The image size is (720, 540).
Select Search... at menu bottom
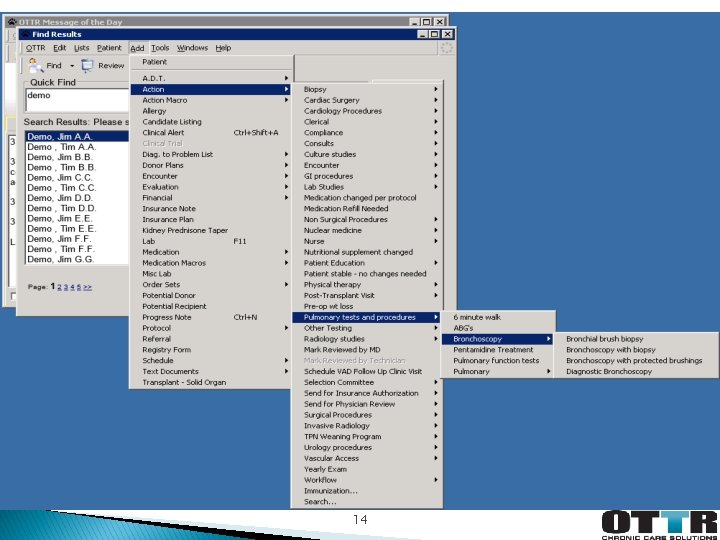367,502
